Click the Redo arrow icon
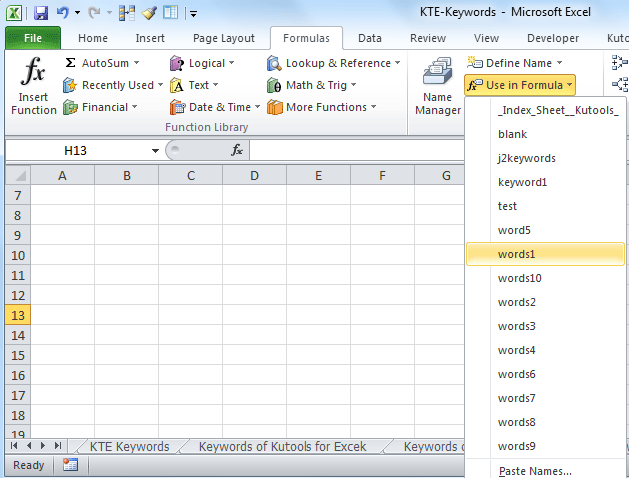 (x=94, y=12)
